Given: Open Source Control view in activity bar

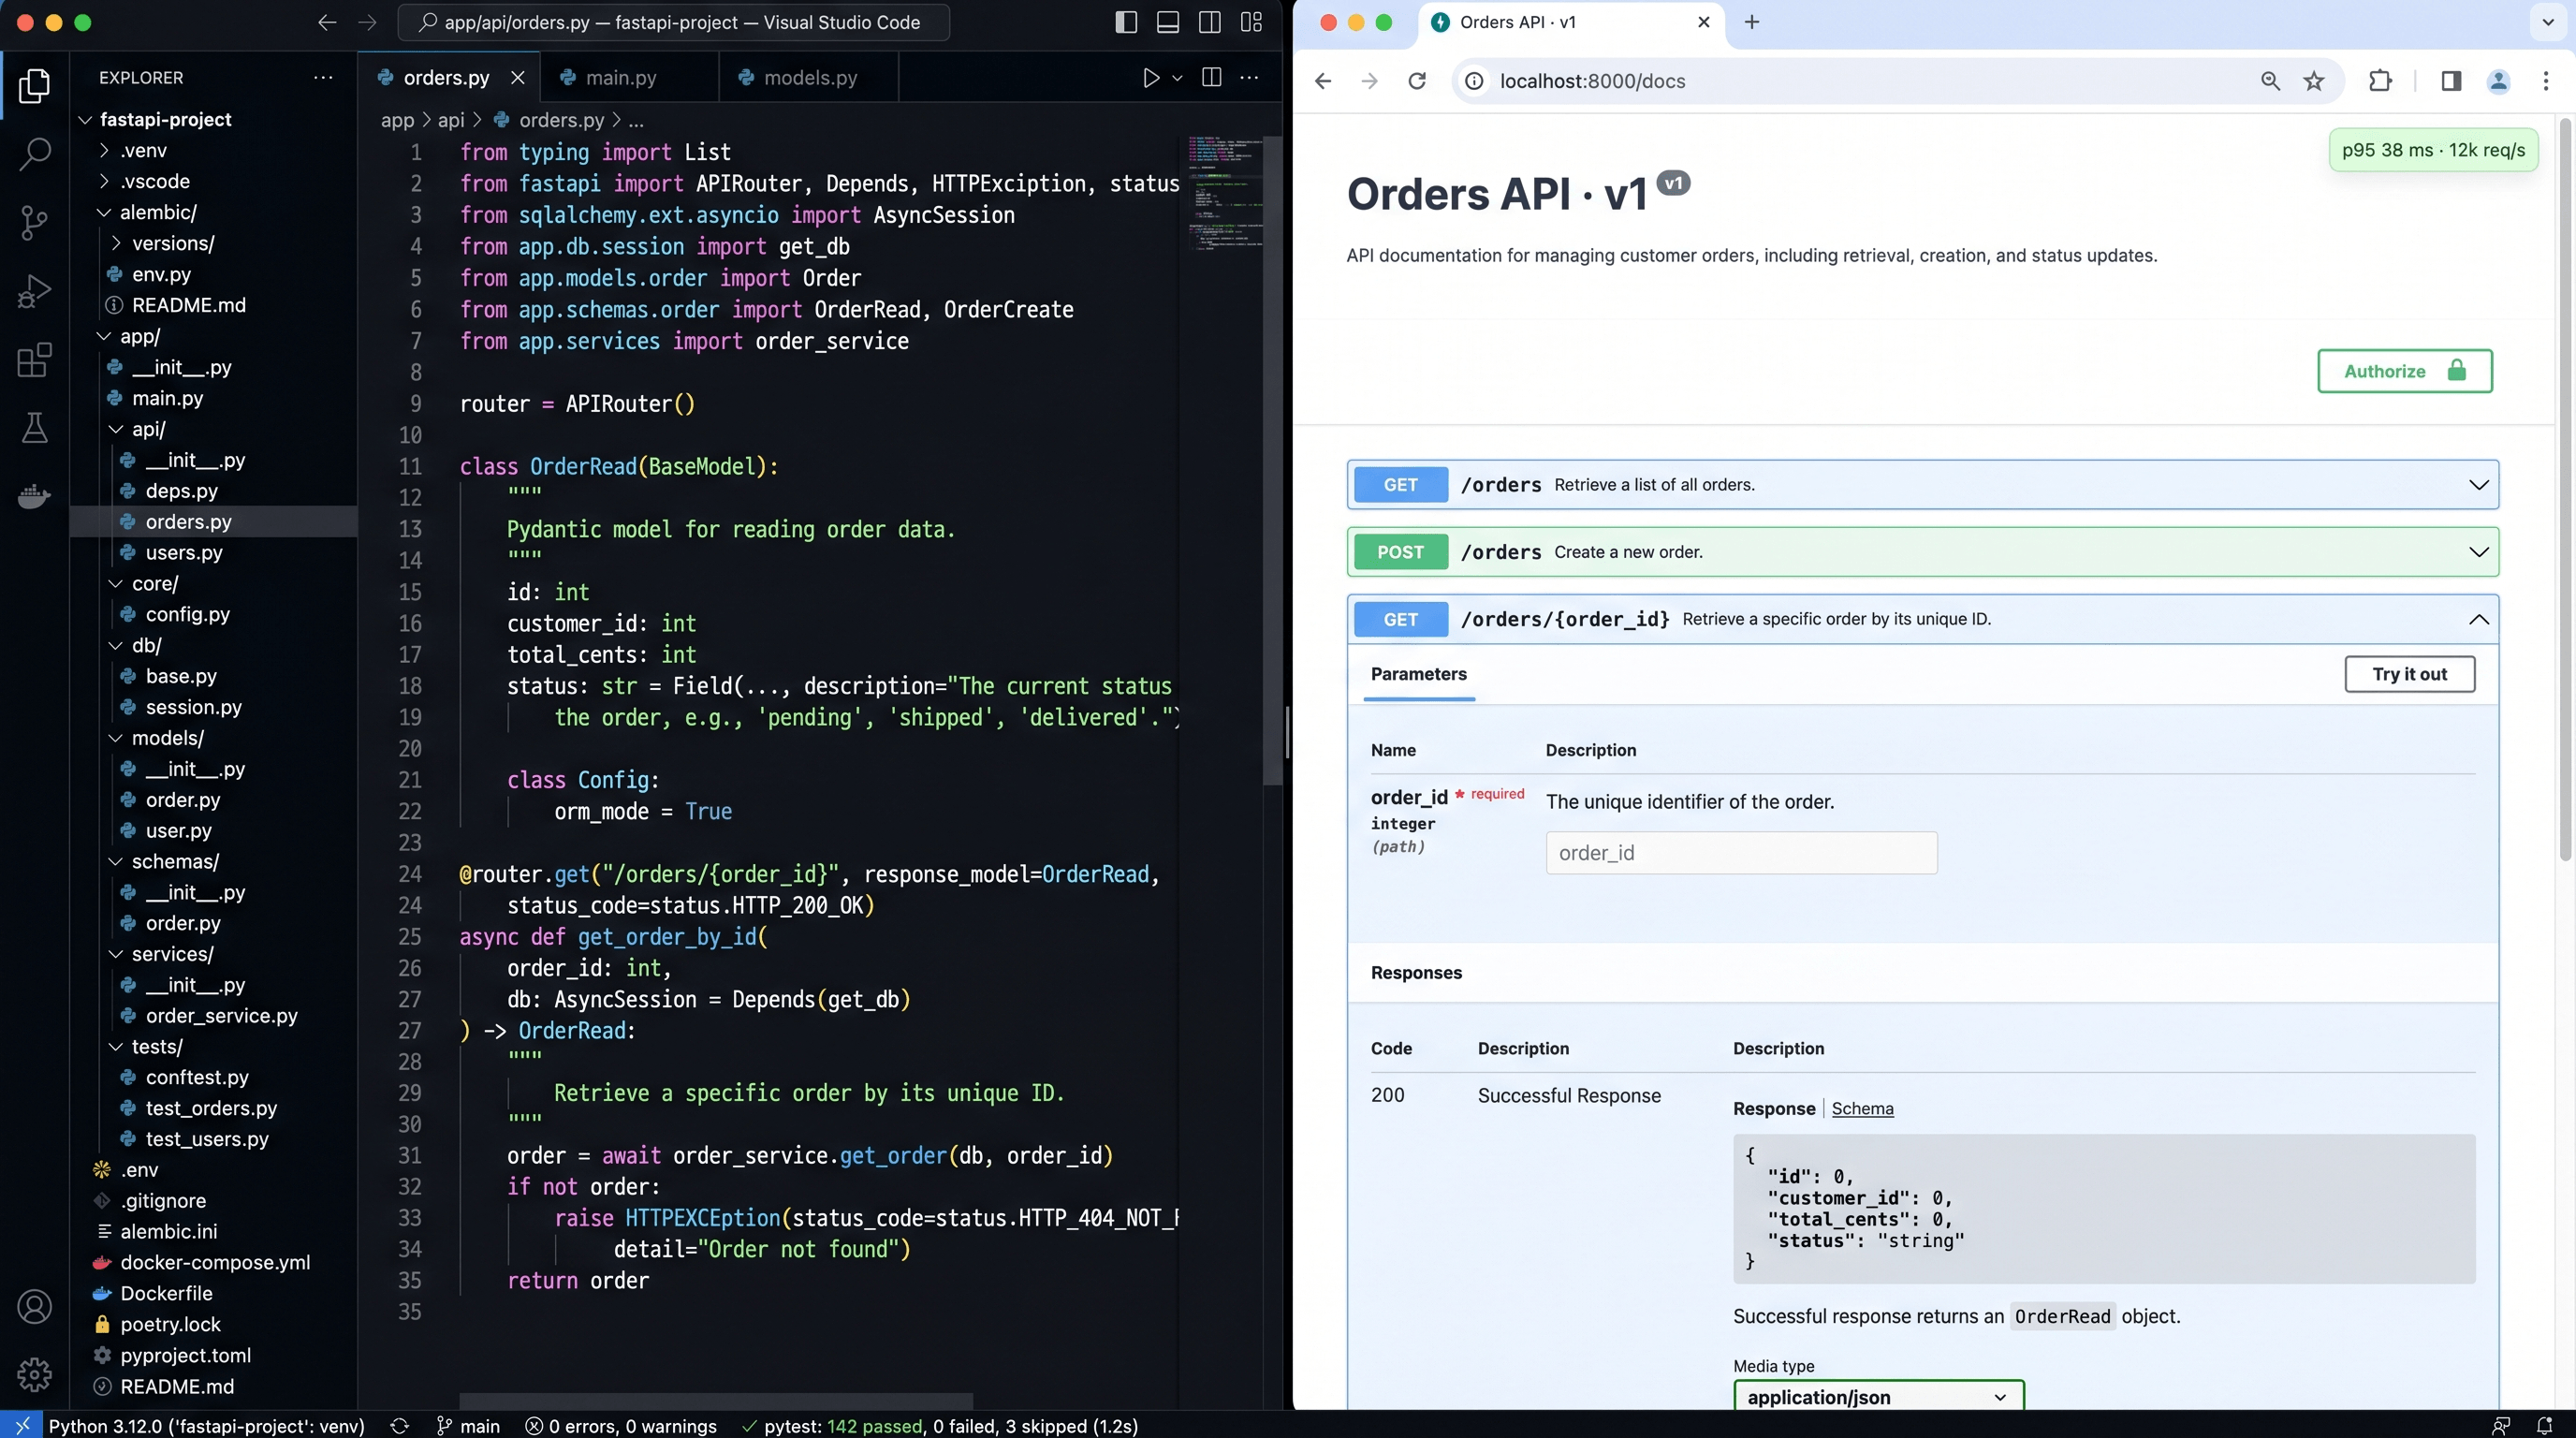Looking at the screenshot, I should pyautogui.click(x=35, y=222).
